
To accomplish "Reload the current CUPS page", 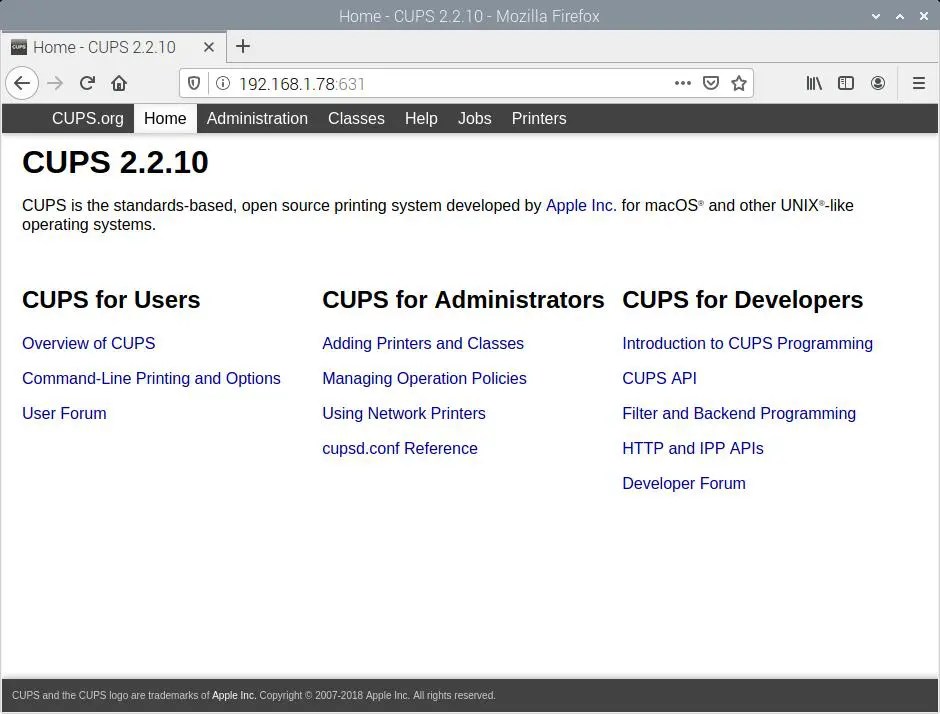I will pyautogui.click(x=88, y=83).
